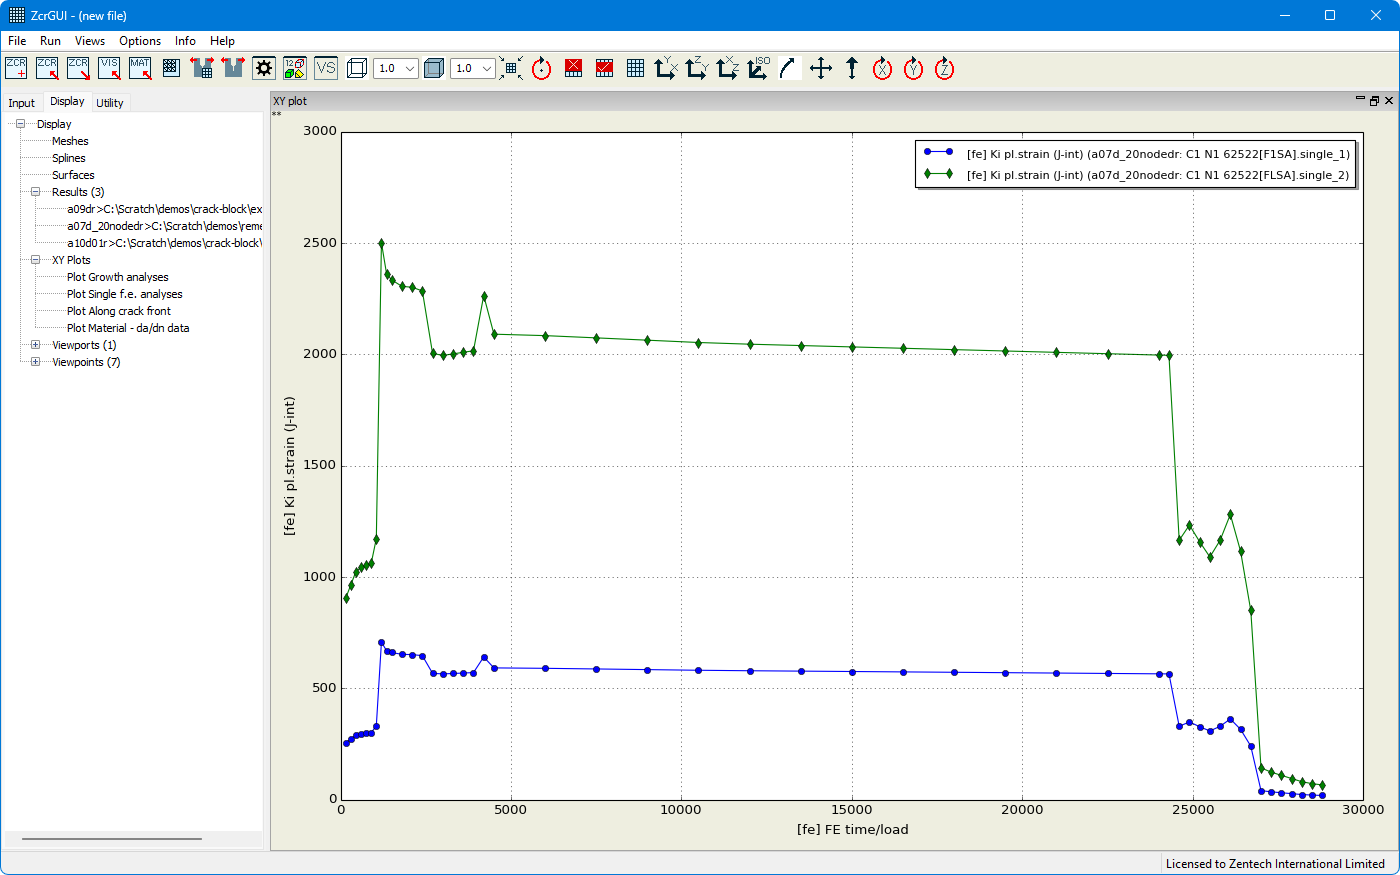Image resolution: width=1400 pixels, height=875 pixels.
Task: Click the small mesh grid icon
Action: point(171,68)
